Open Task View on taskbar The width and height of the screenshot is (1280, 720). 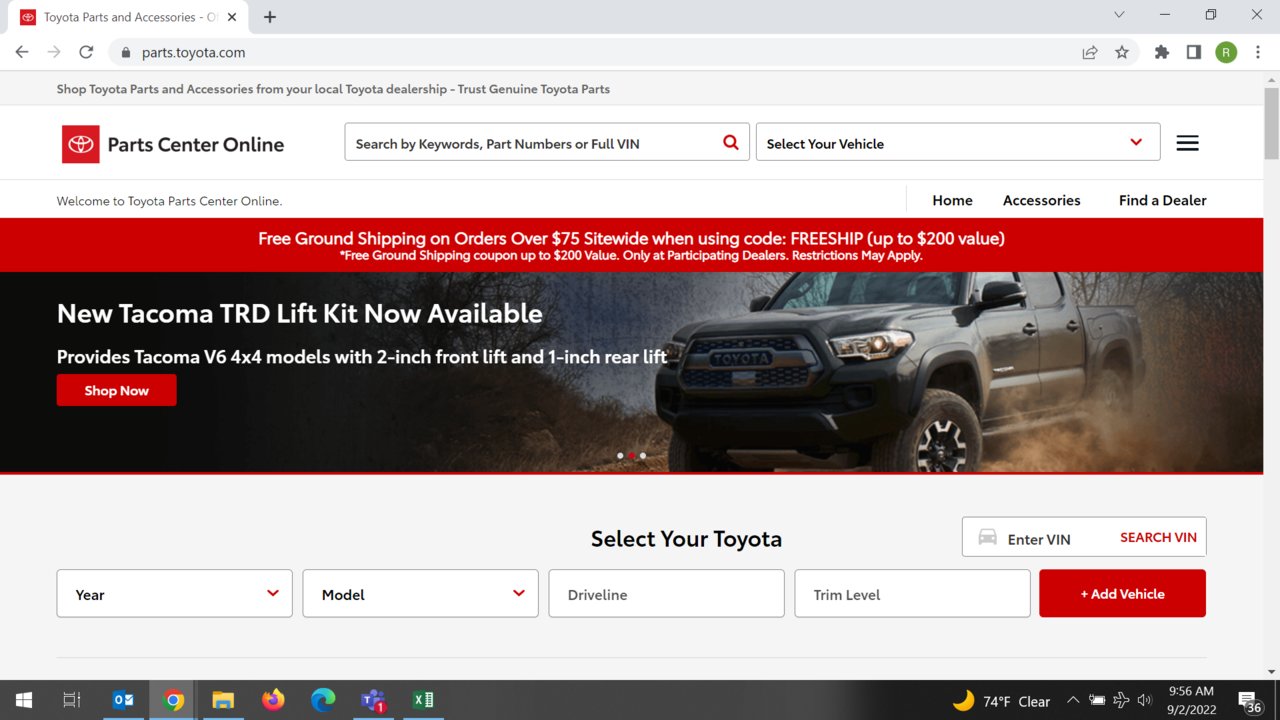[72, 700]
